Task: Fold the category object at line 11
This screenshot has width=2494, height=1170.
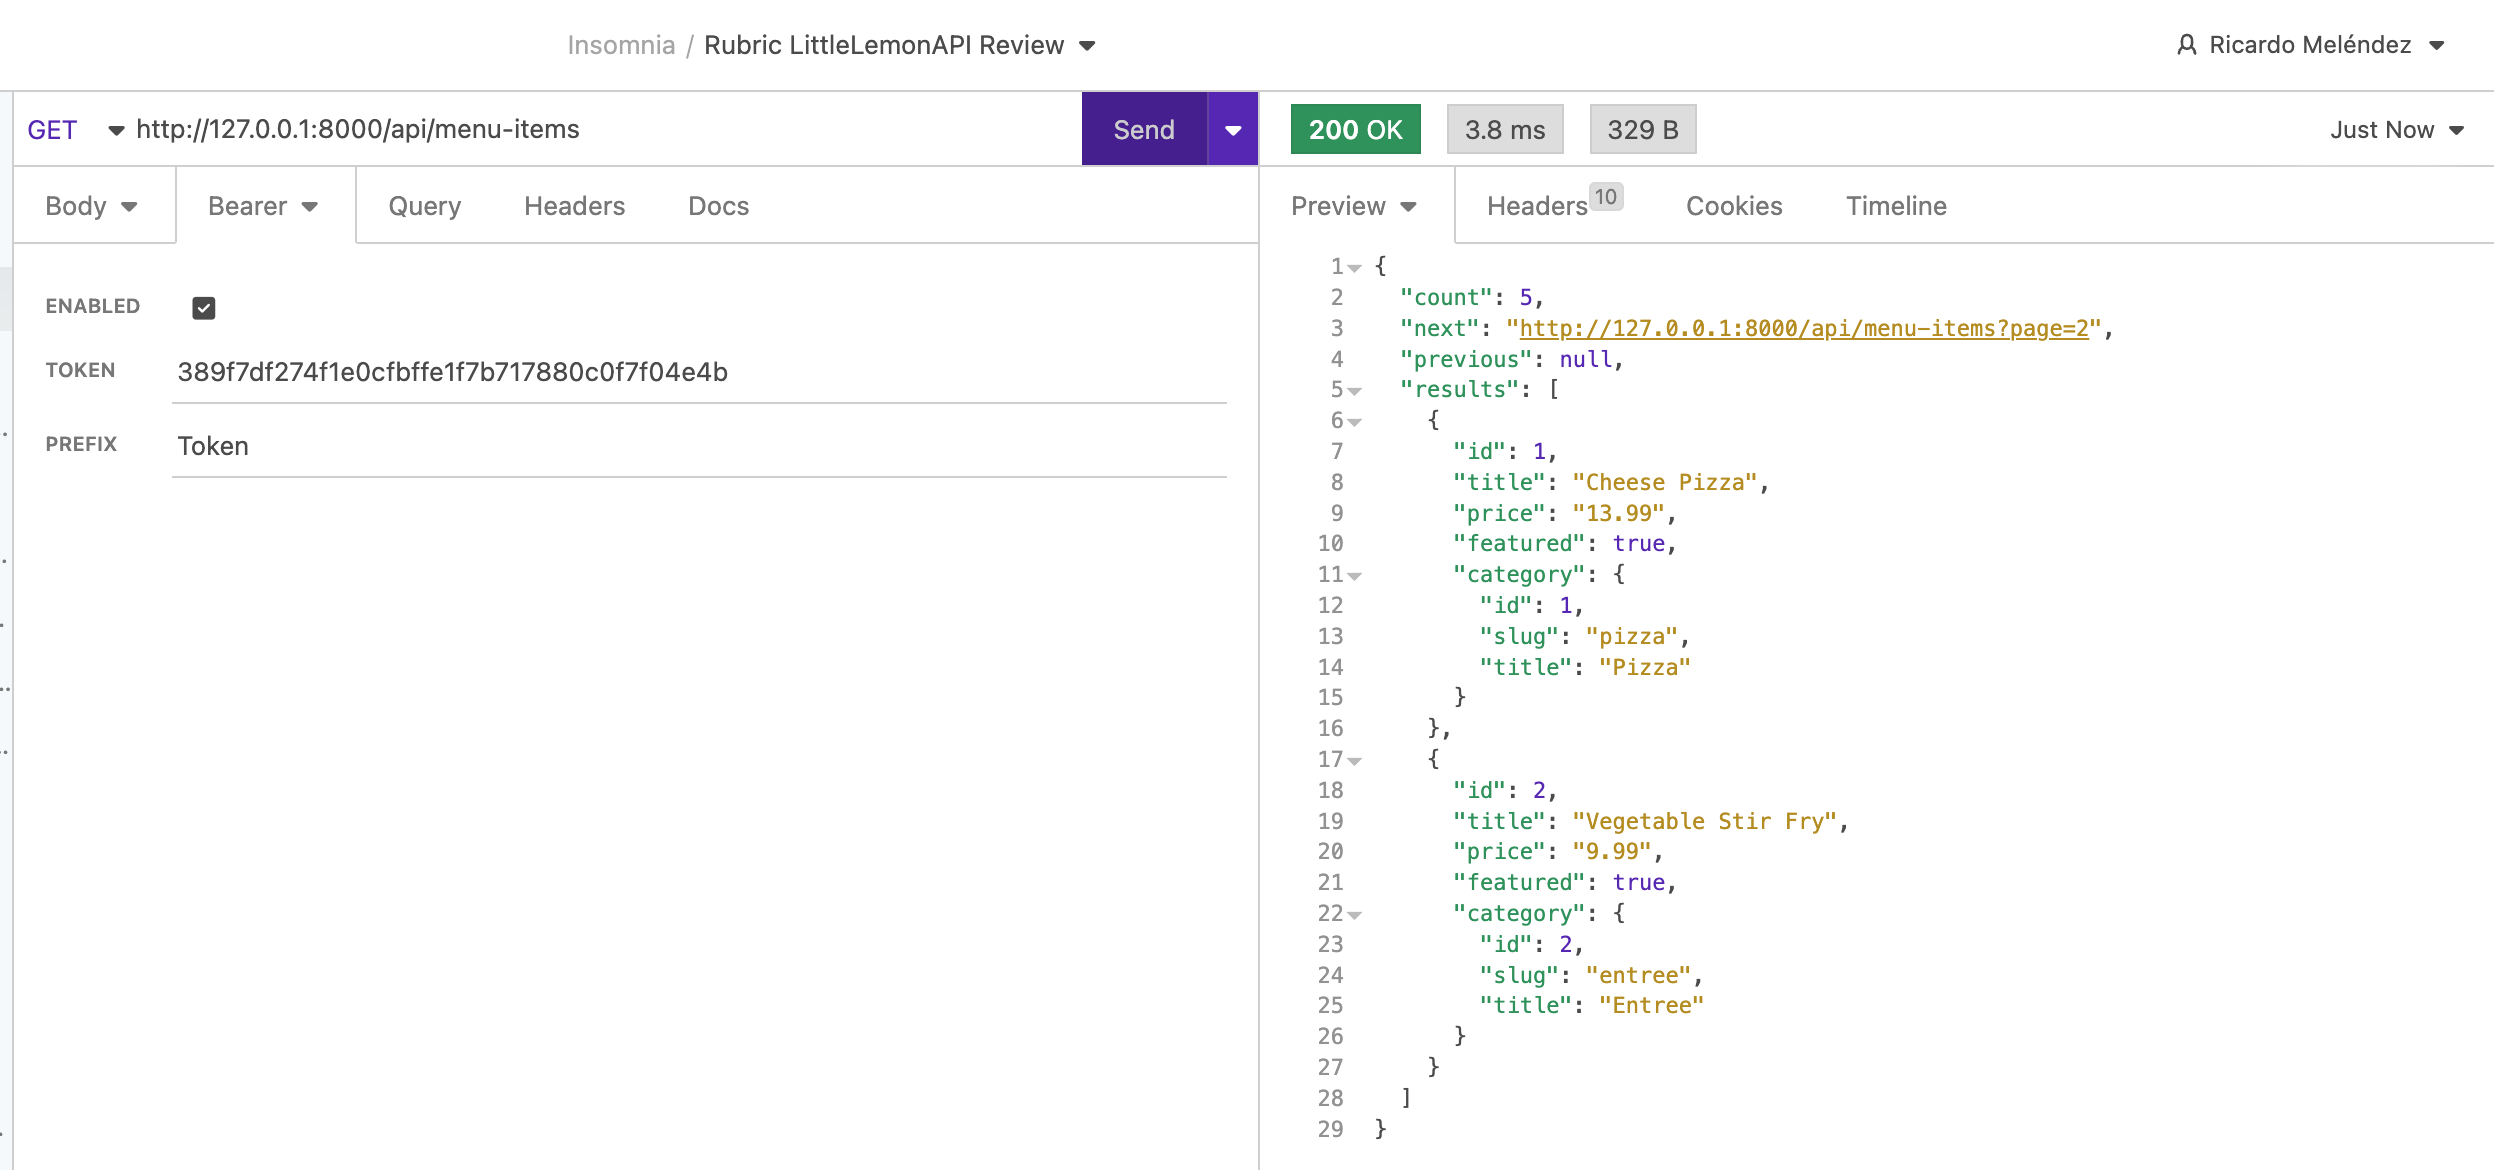Action: [x=1355, y=576]
